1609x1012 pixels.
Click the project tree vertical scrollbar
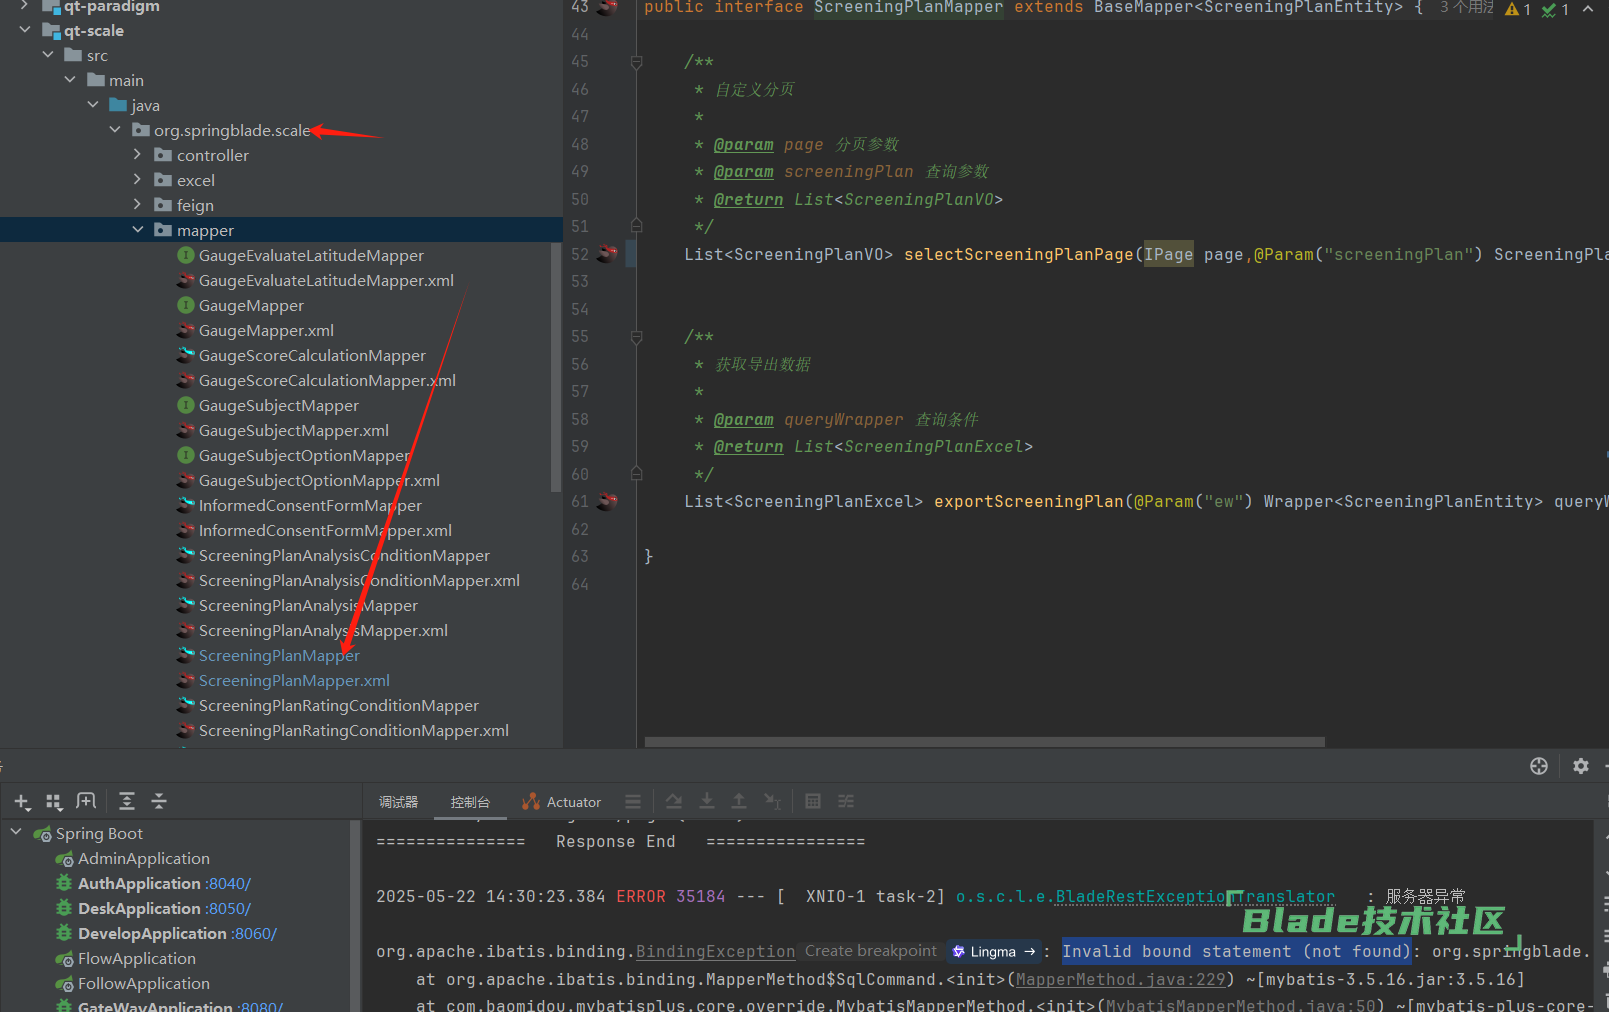[555, 367]
